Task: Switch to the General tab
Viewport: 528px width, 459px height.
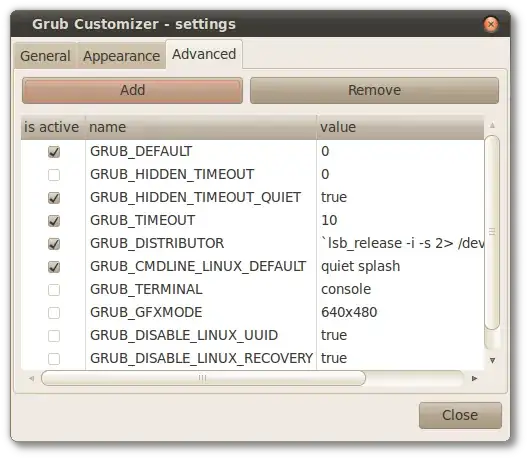Action: [x=45, y=56]
